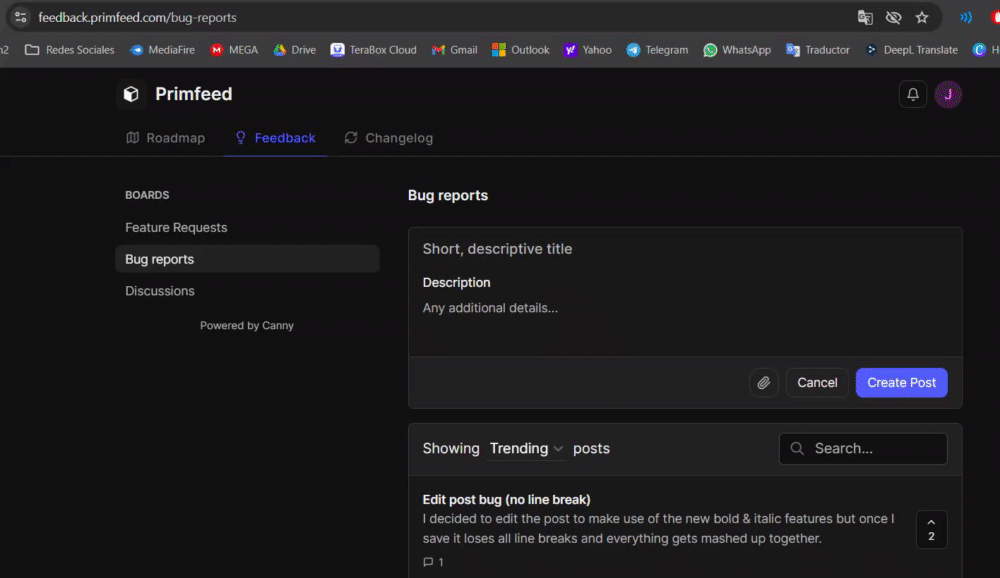Open the Traductor bookmark
Screen dimensions: 1000x578
818,50
